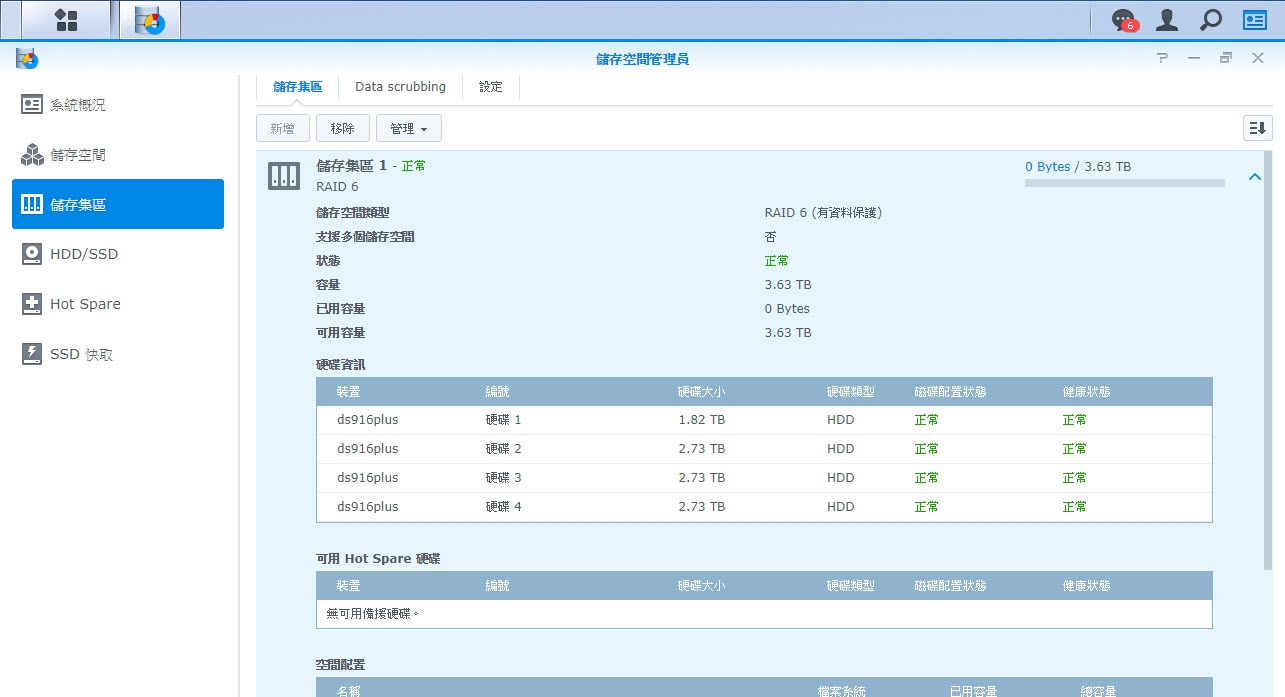The image size is (1285, 697).
Task: Open the DSM main menu grid icon
Action: [x=66, y=20]
